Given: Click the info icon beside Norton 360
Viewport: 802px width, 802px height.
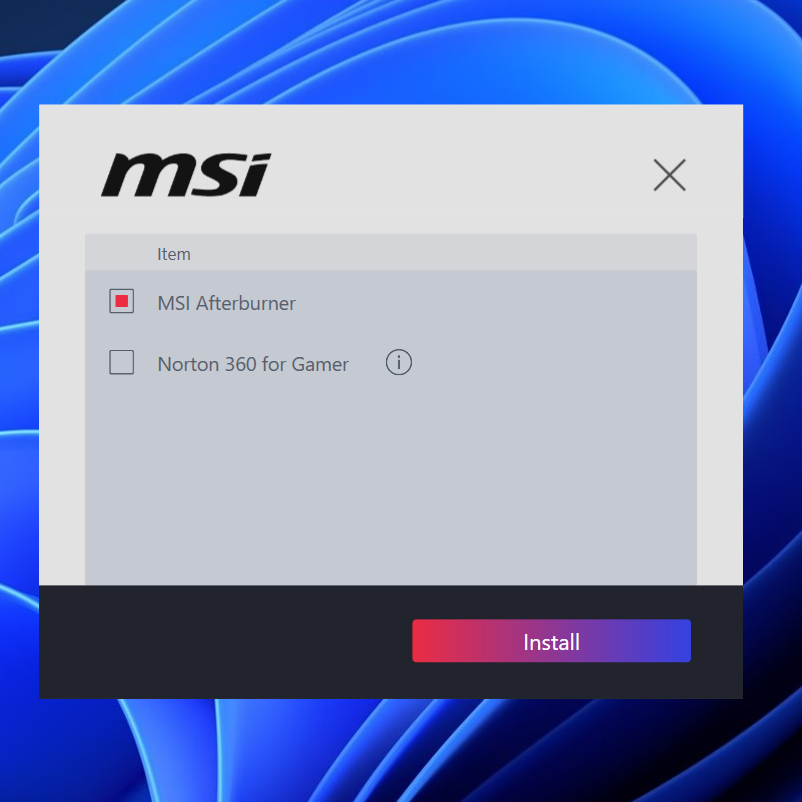Looking at the screenshot, I should coord(399,363).
